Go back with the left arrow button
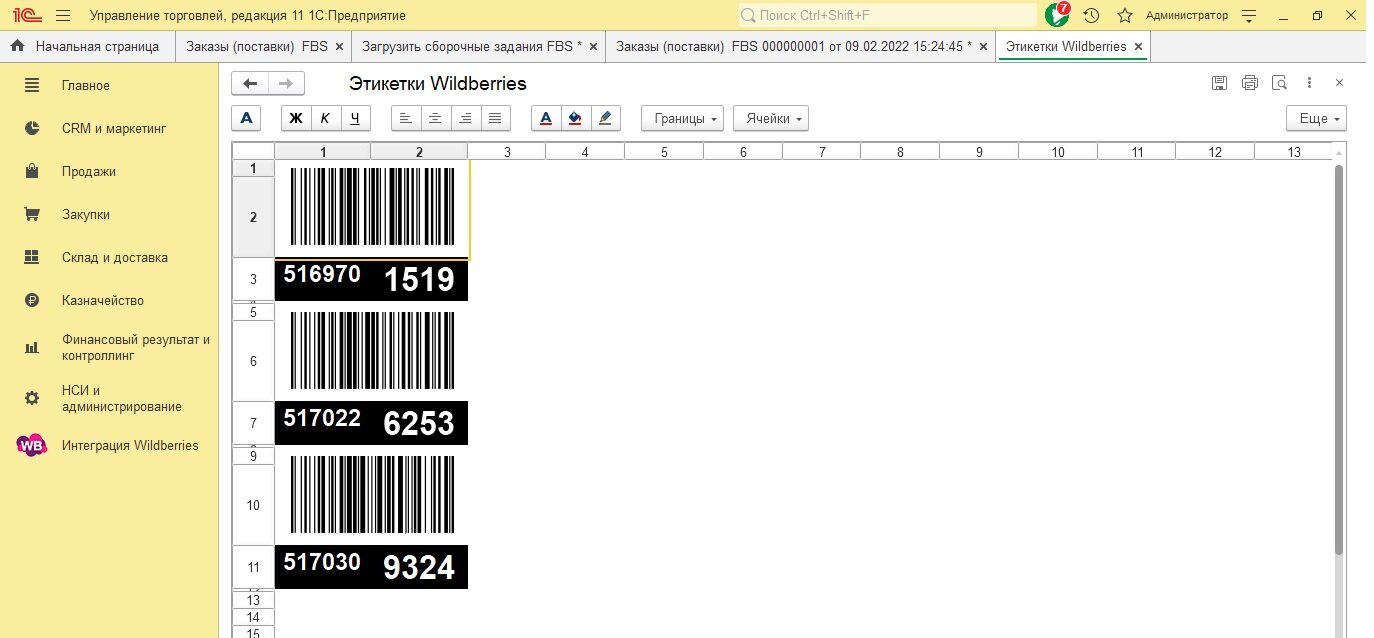 [250, 83]
